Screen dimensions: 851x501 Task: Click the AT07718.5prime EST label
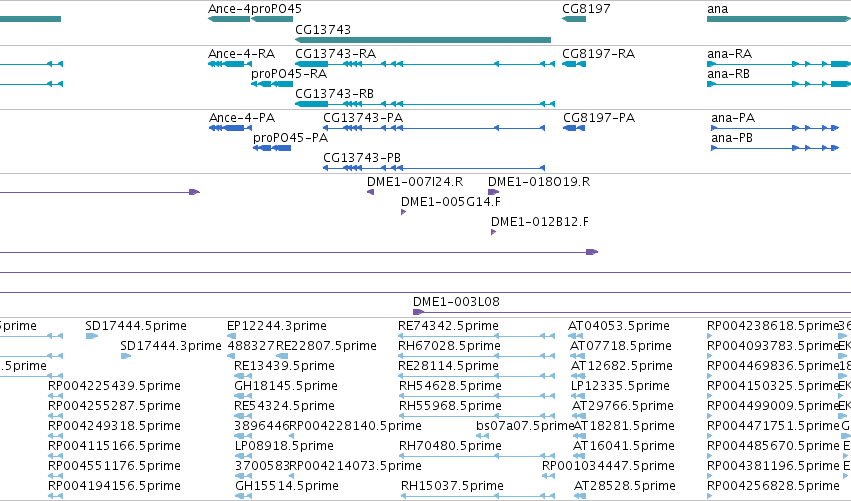click(x=621, y=346)
